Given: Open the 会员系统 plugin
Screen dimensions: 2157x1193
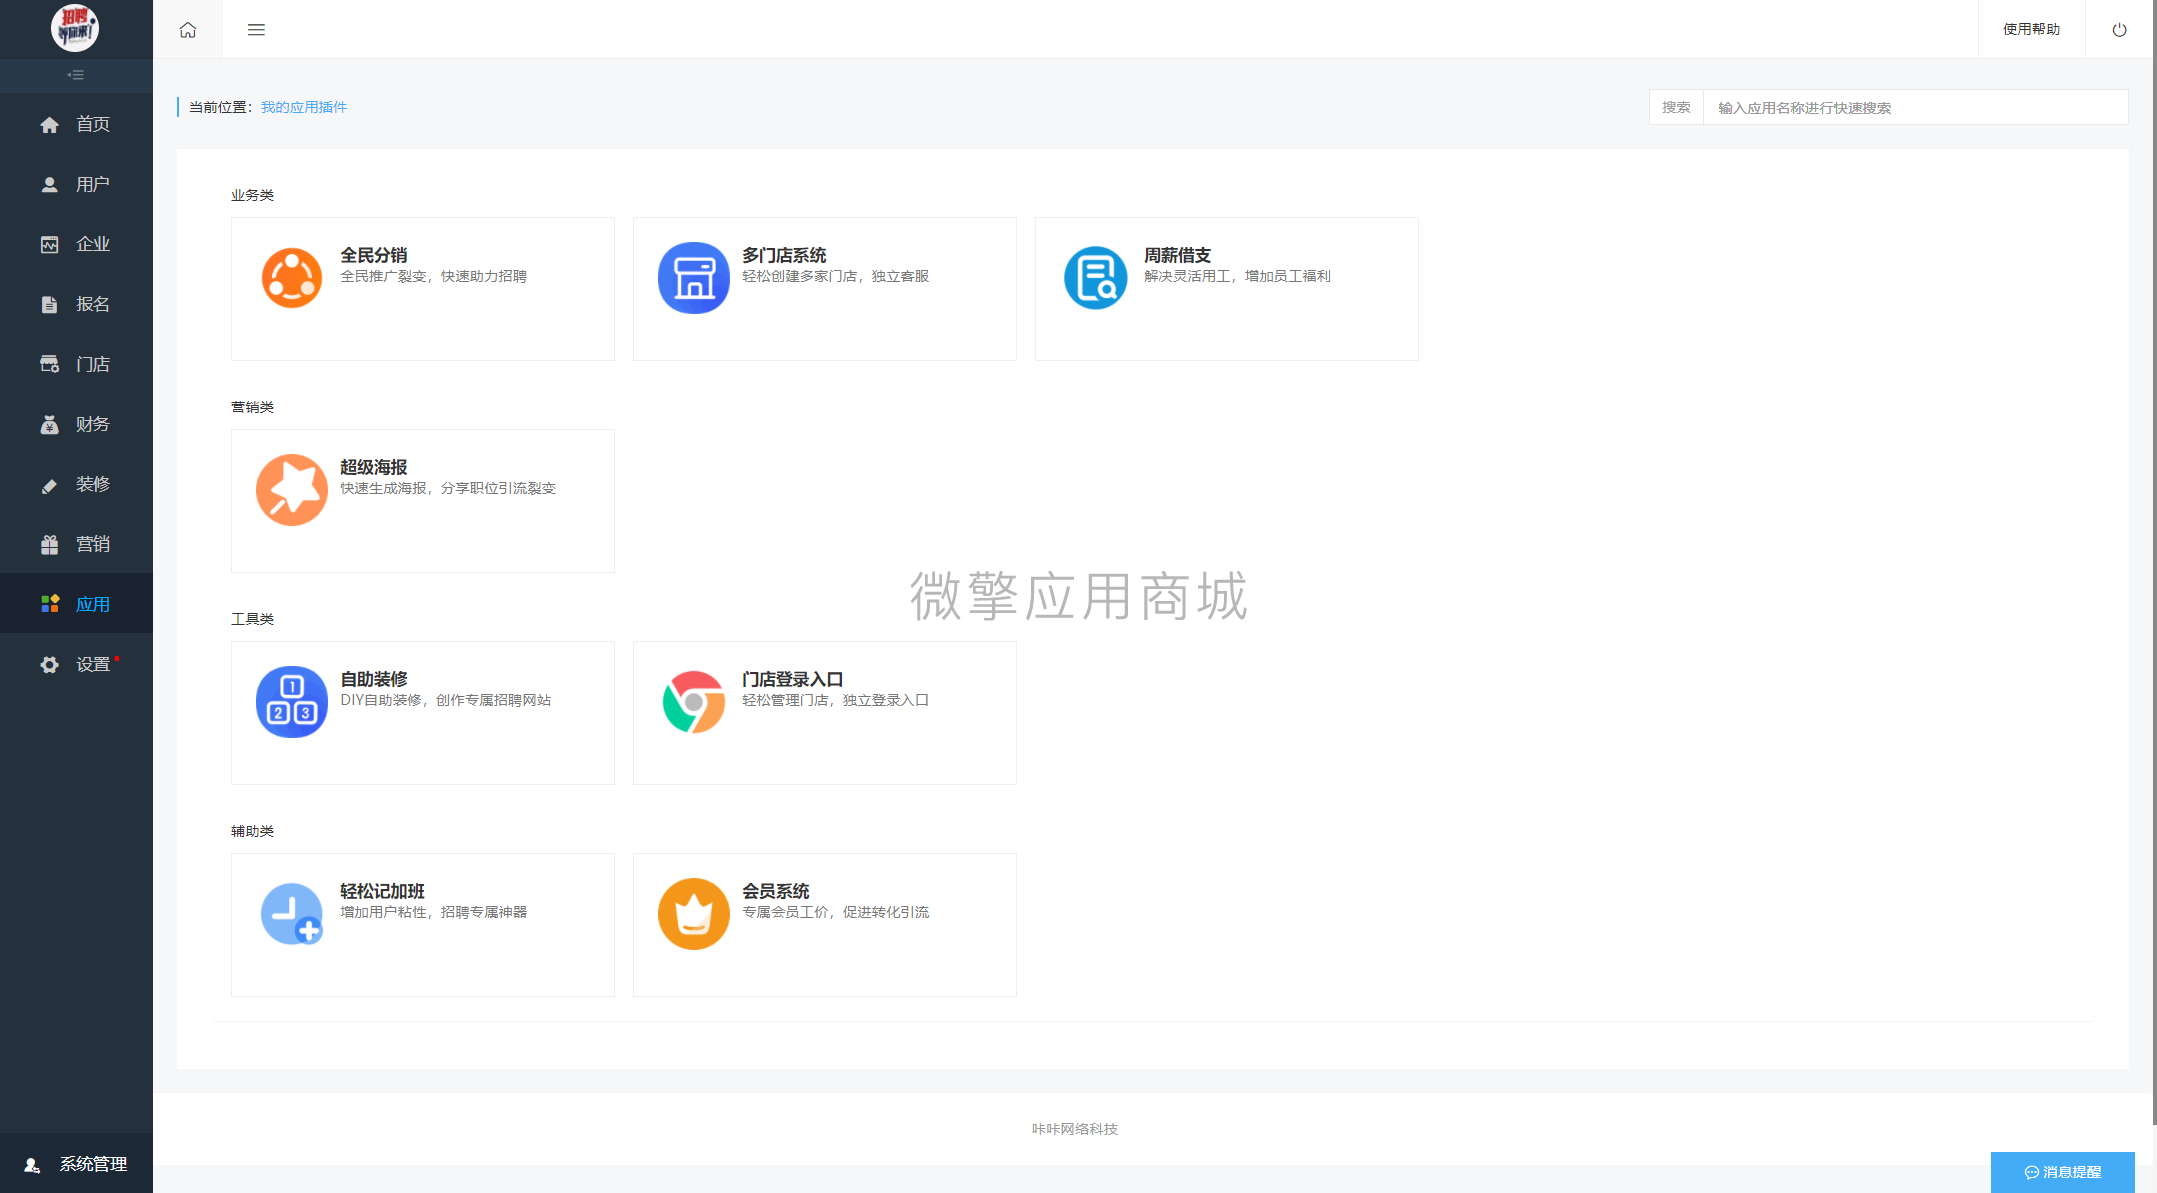Looking at the screenshot, I should coord(824,924).
